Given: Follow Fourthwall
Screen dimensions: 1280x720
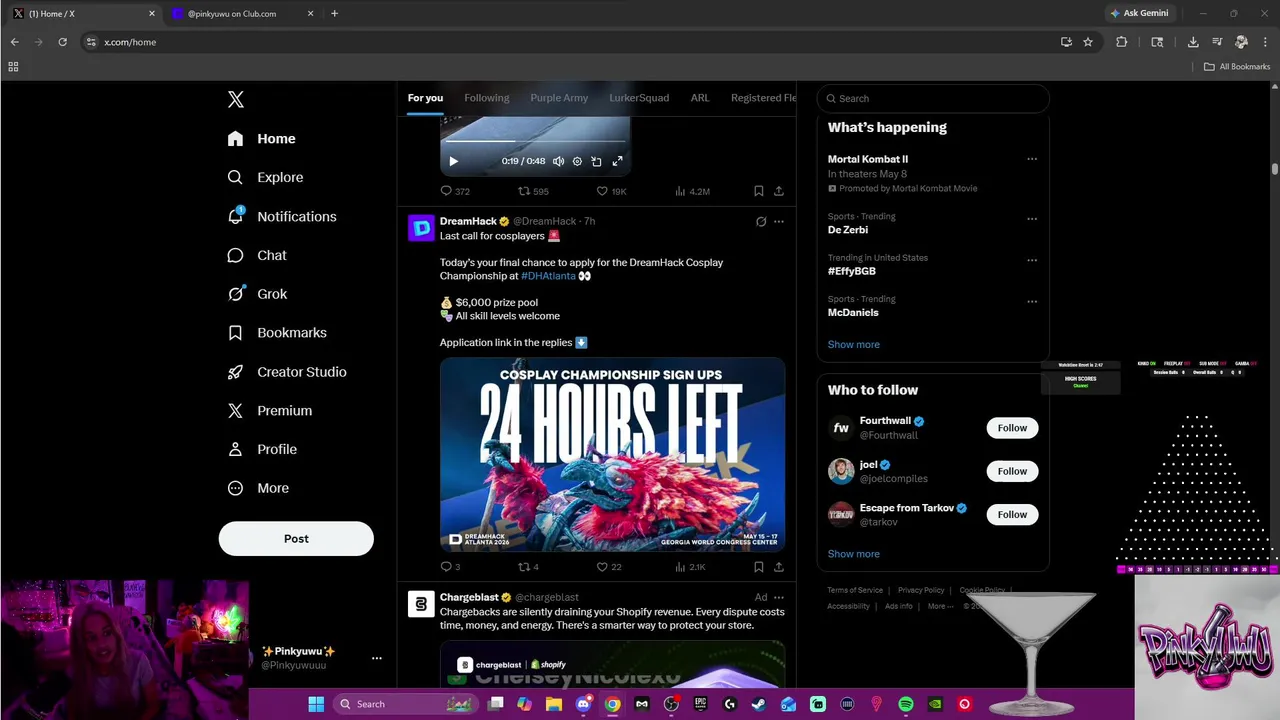Looking at the screenshot, I should (x=1012, y=428).
